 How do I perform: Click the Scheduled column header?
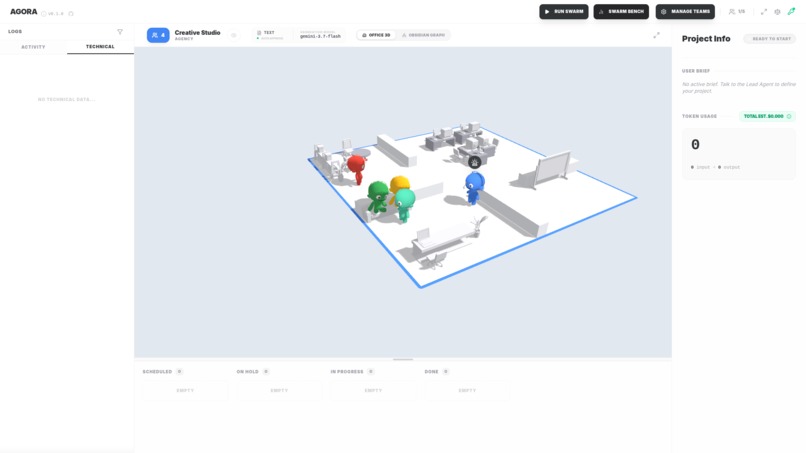[x=157, y=371]
